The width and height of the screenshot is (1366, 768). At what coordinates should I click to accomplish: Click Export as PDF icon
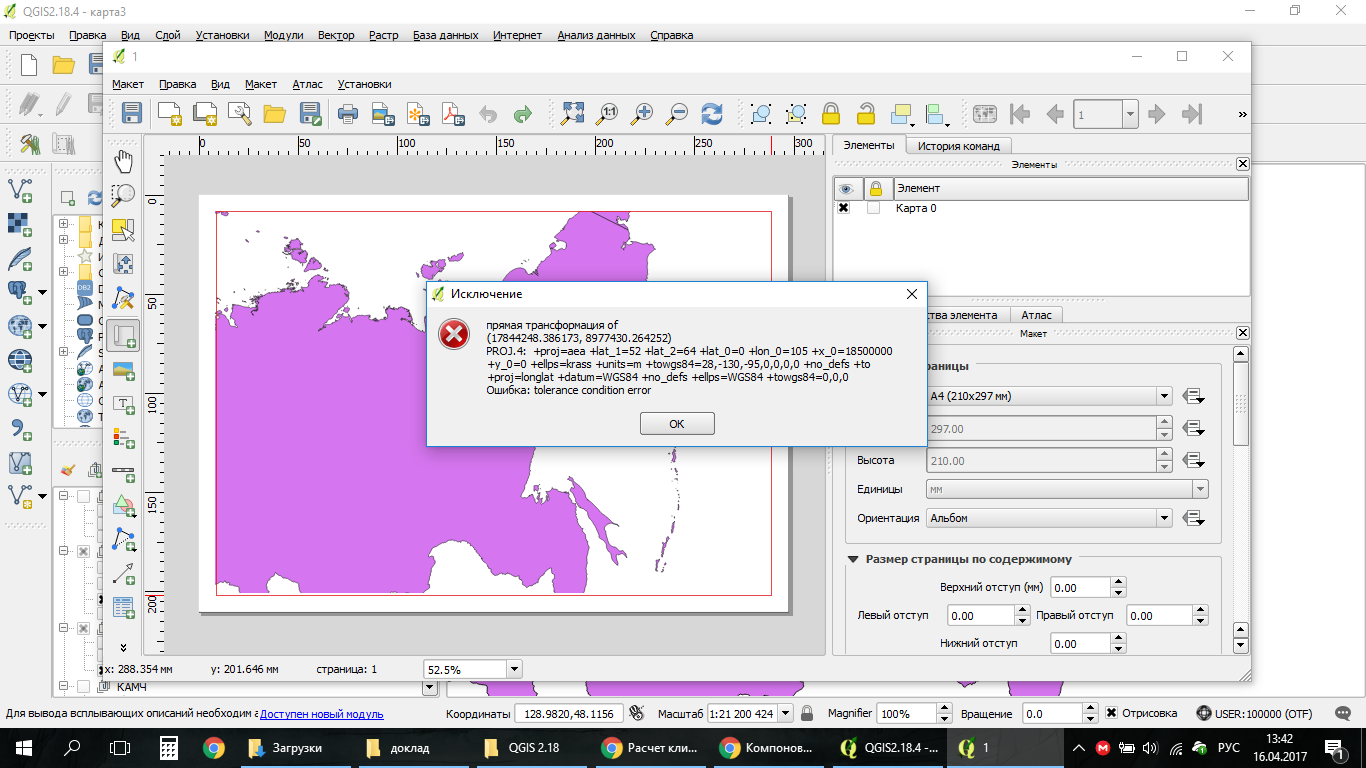pos(452,113)
